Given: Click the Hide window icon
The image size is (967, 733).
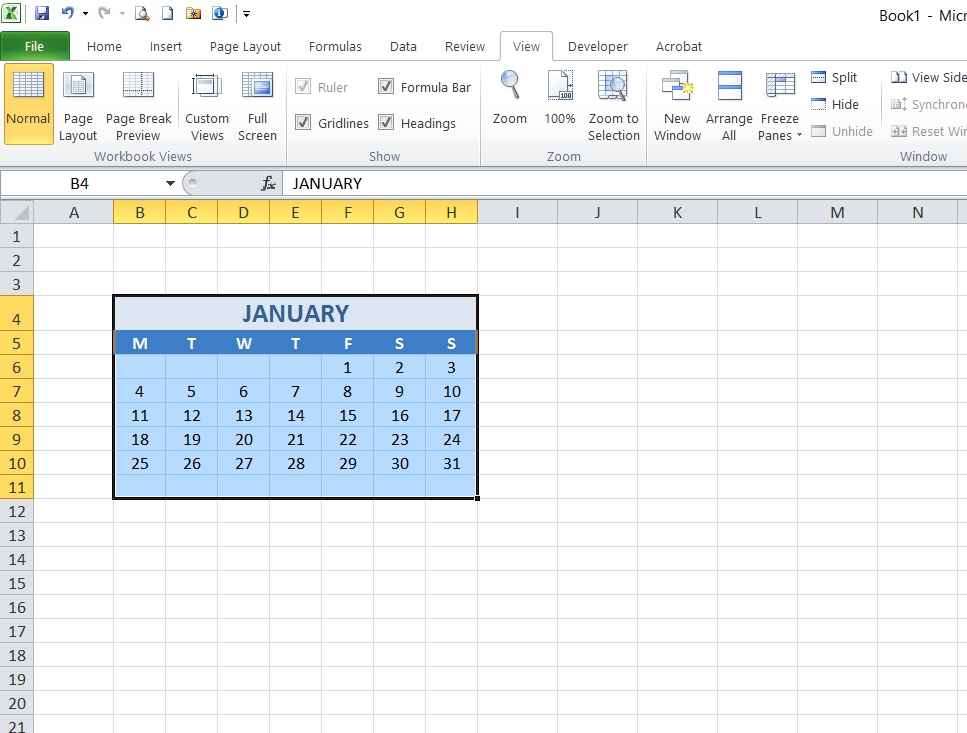Looking at the screenshot, I should [x=818, y=104].
